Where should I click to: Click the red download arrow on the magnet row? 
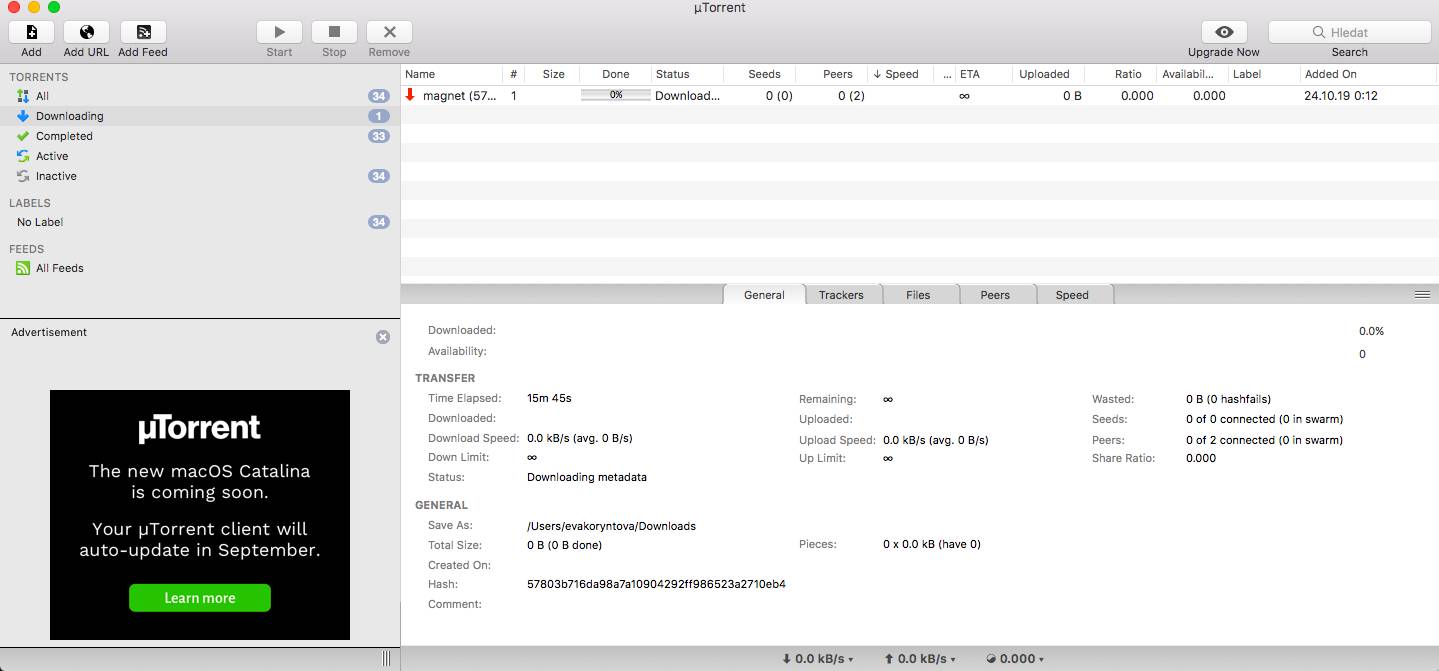tap(410, 95)
